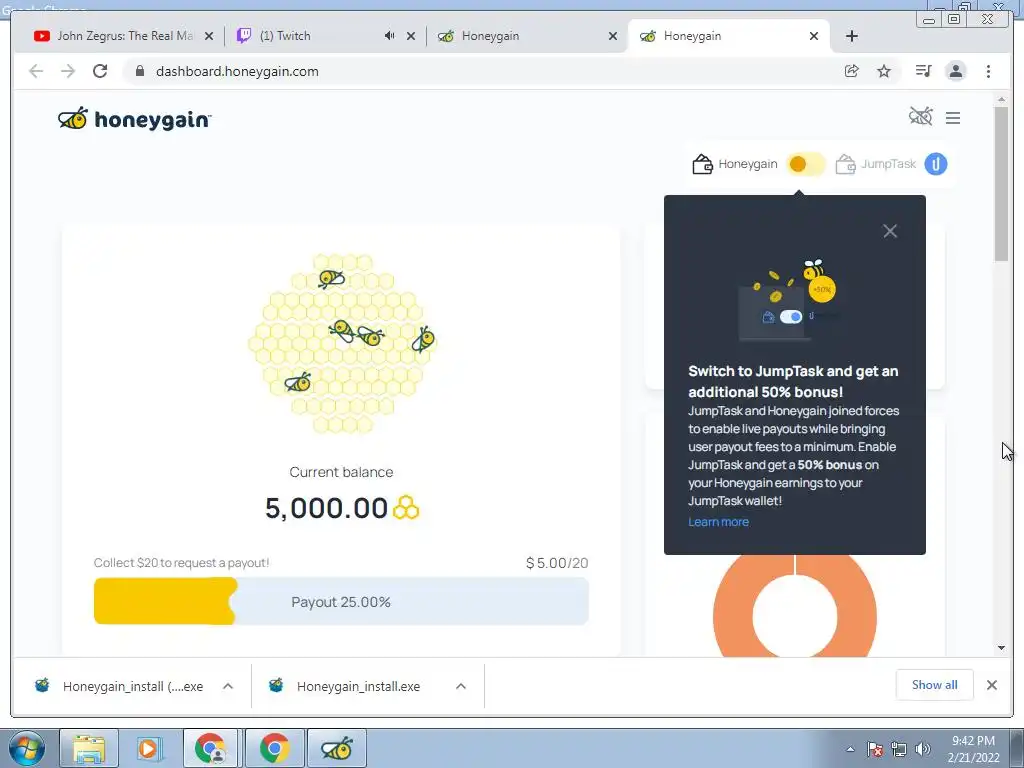
Task: Expand options for Honeygain_install (....exe download
Action: pyautogui.click(x=228, y=686)
